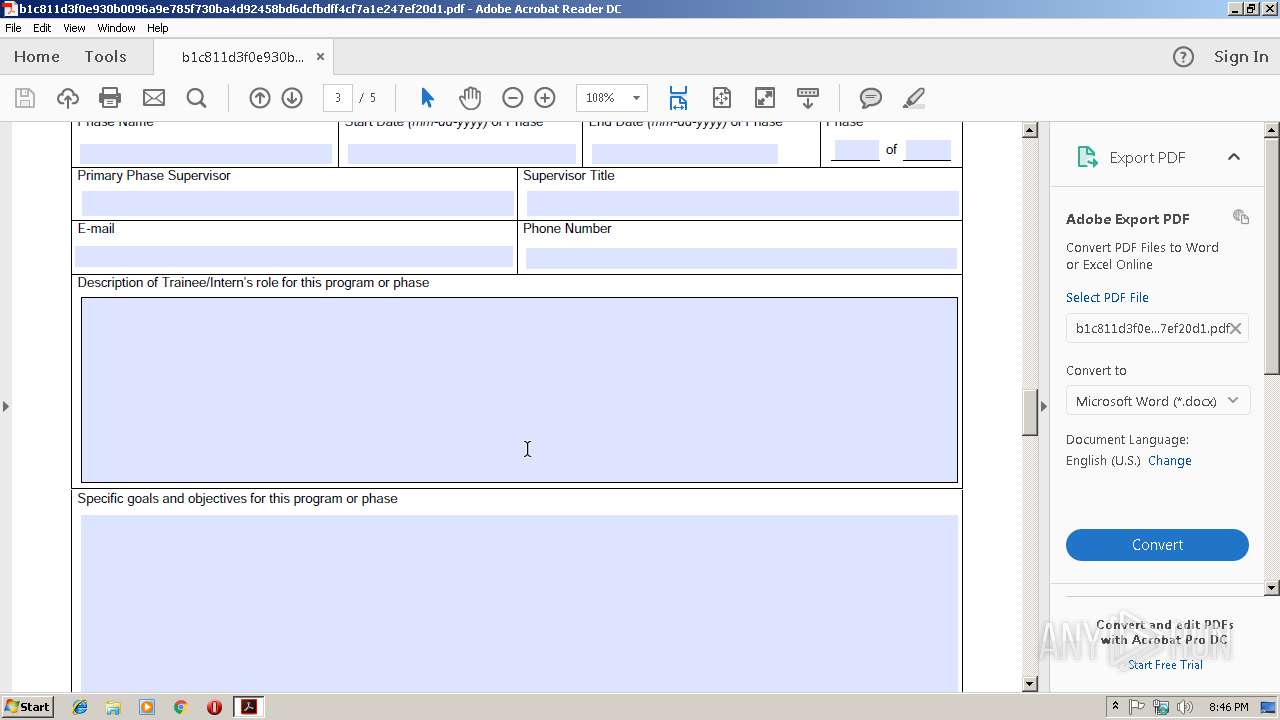Open the Find text magnifier
Image resolution: width=1280 pixels, height=720 pixels.
(x=197, y=98)
